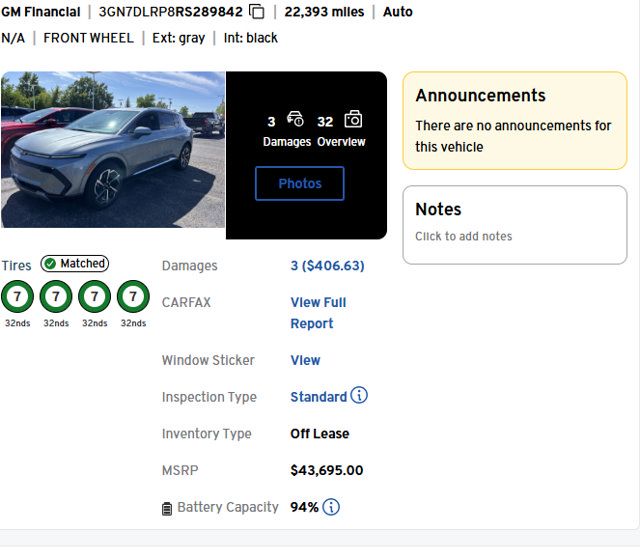Click the Ext: gray color text
640x560 pixels.
[178, 38]
